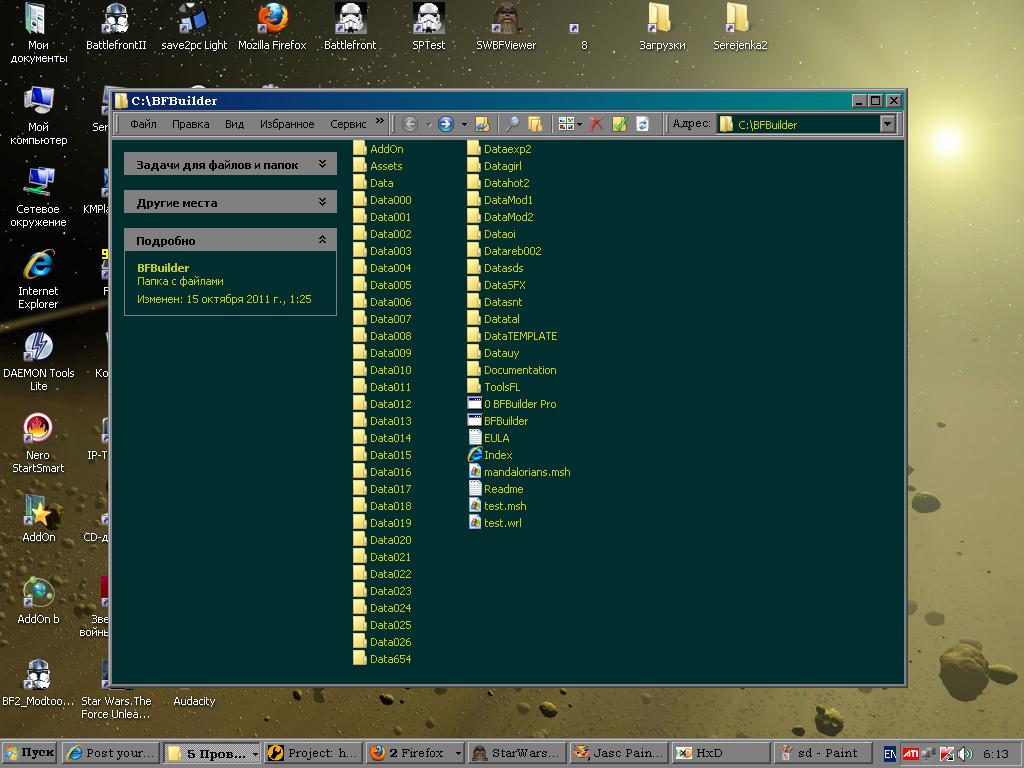1024x768 pixels.
Task: Switch to the Jasc Paint taskbar button
Action: pyautogui.click(x=619, y=753)
